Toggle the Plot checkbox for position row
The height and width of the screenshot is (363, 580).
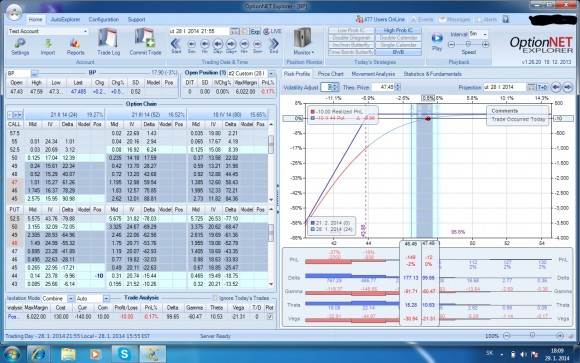(x=270, y=317)
